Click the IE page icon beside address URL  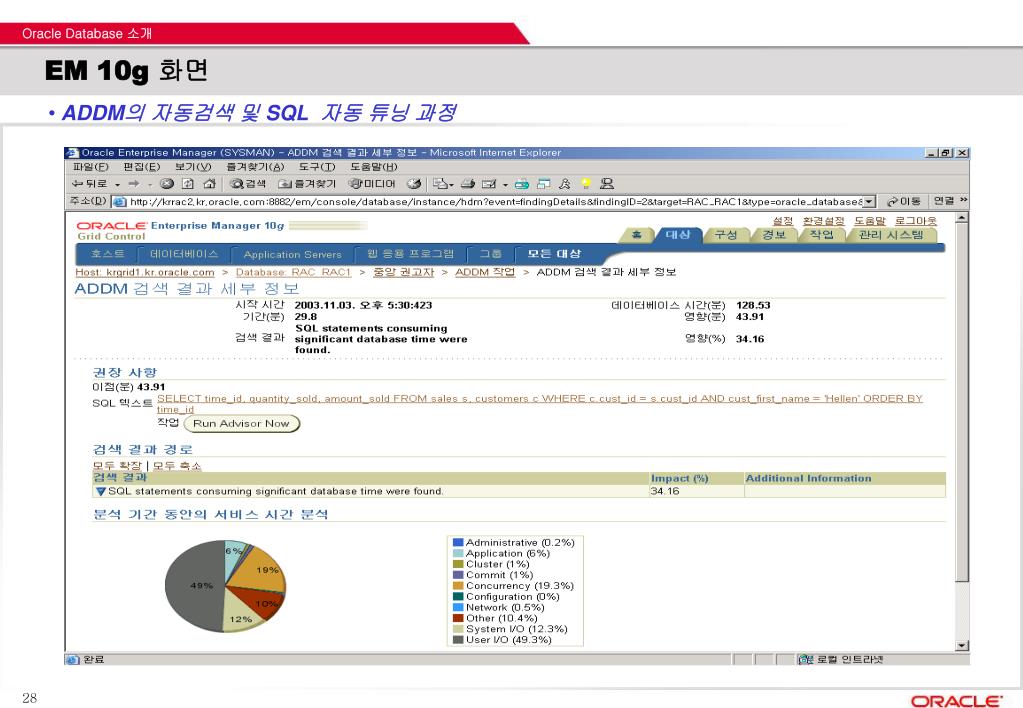point(119,202)
